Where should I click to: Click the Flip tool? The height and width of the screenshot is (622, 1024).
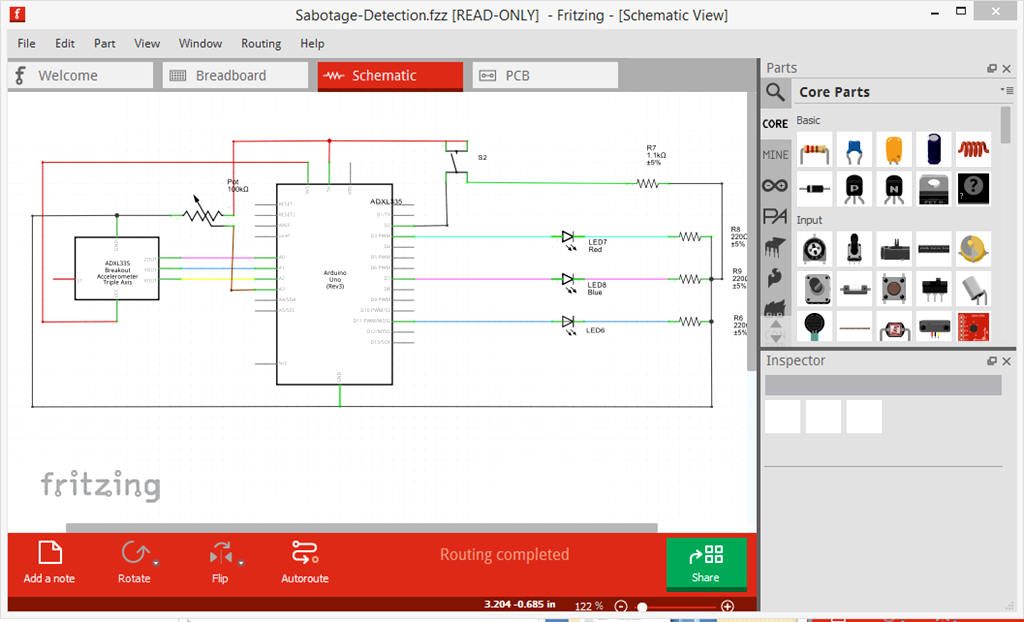pos(220,563)
